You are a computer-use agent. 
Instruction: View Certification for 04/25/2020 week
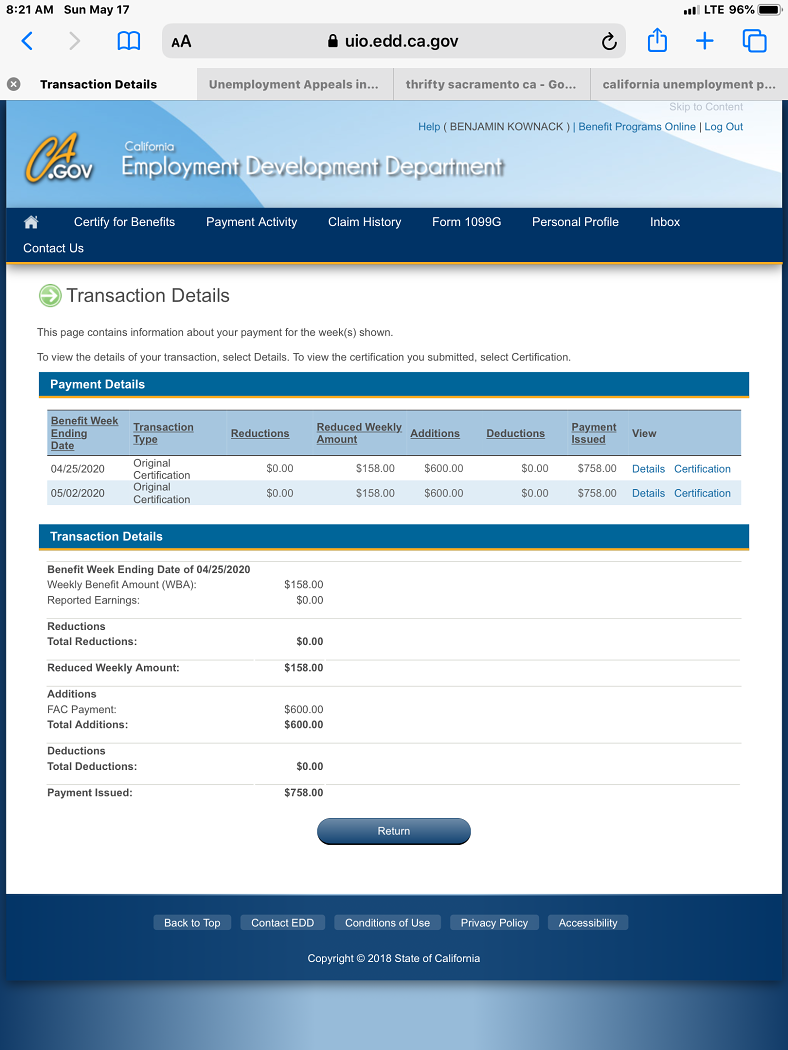pyautogui.click(x=702, y=469)
